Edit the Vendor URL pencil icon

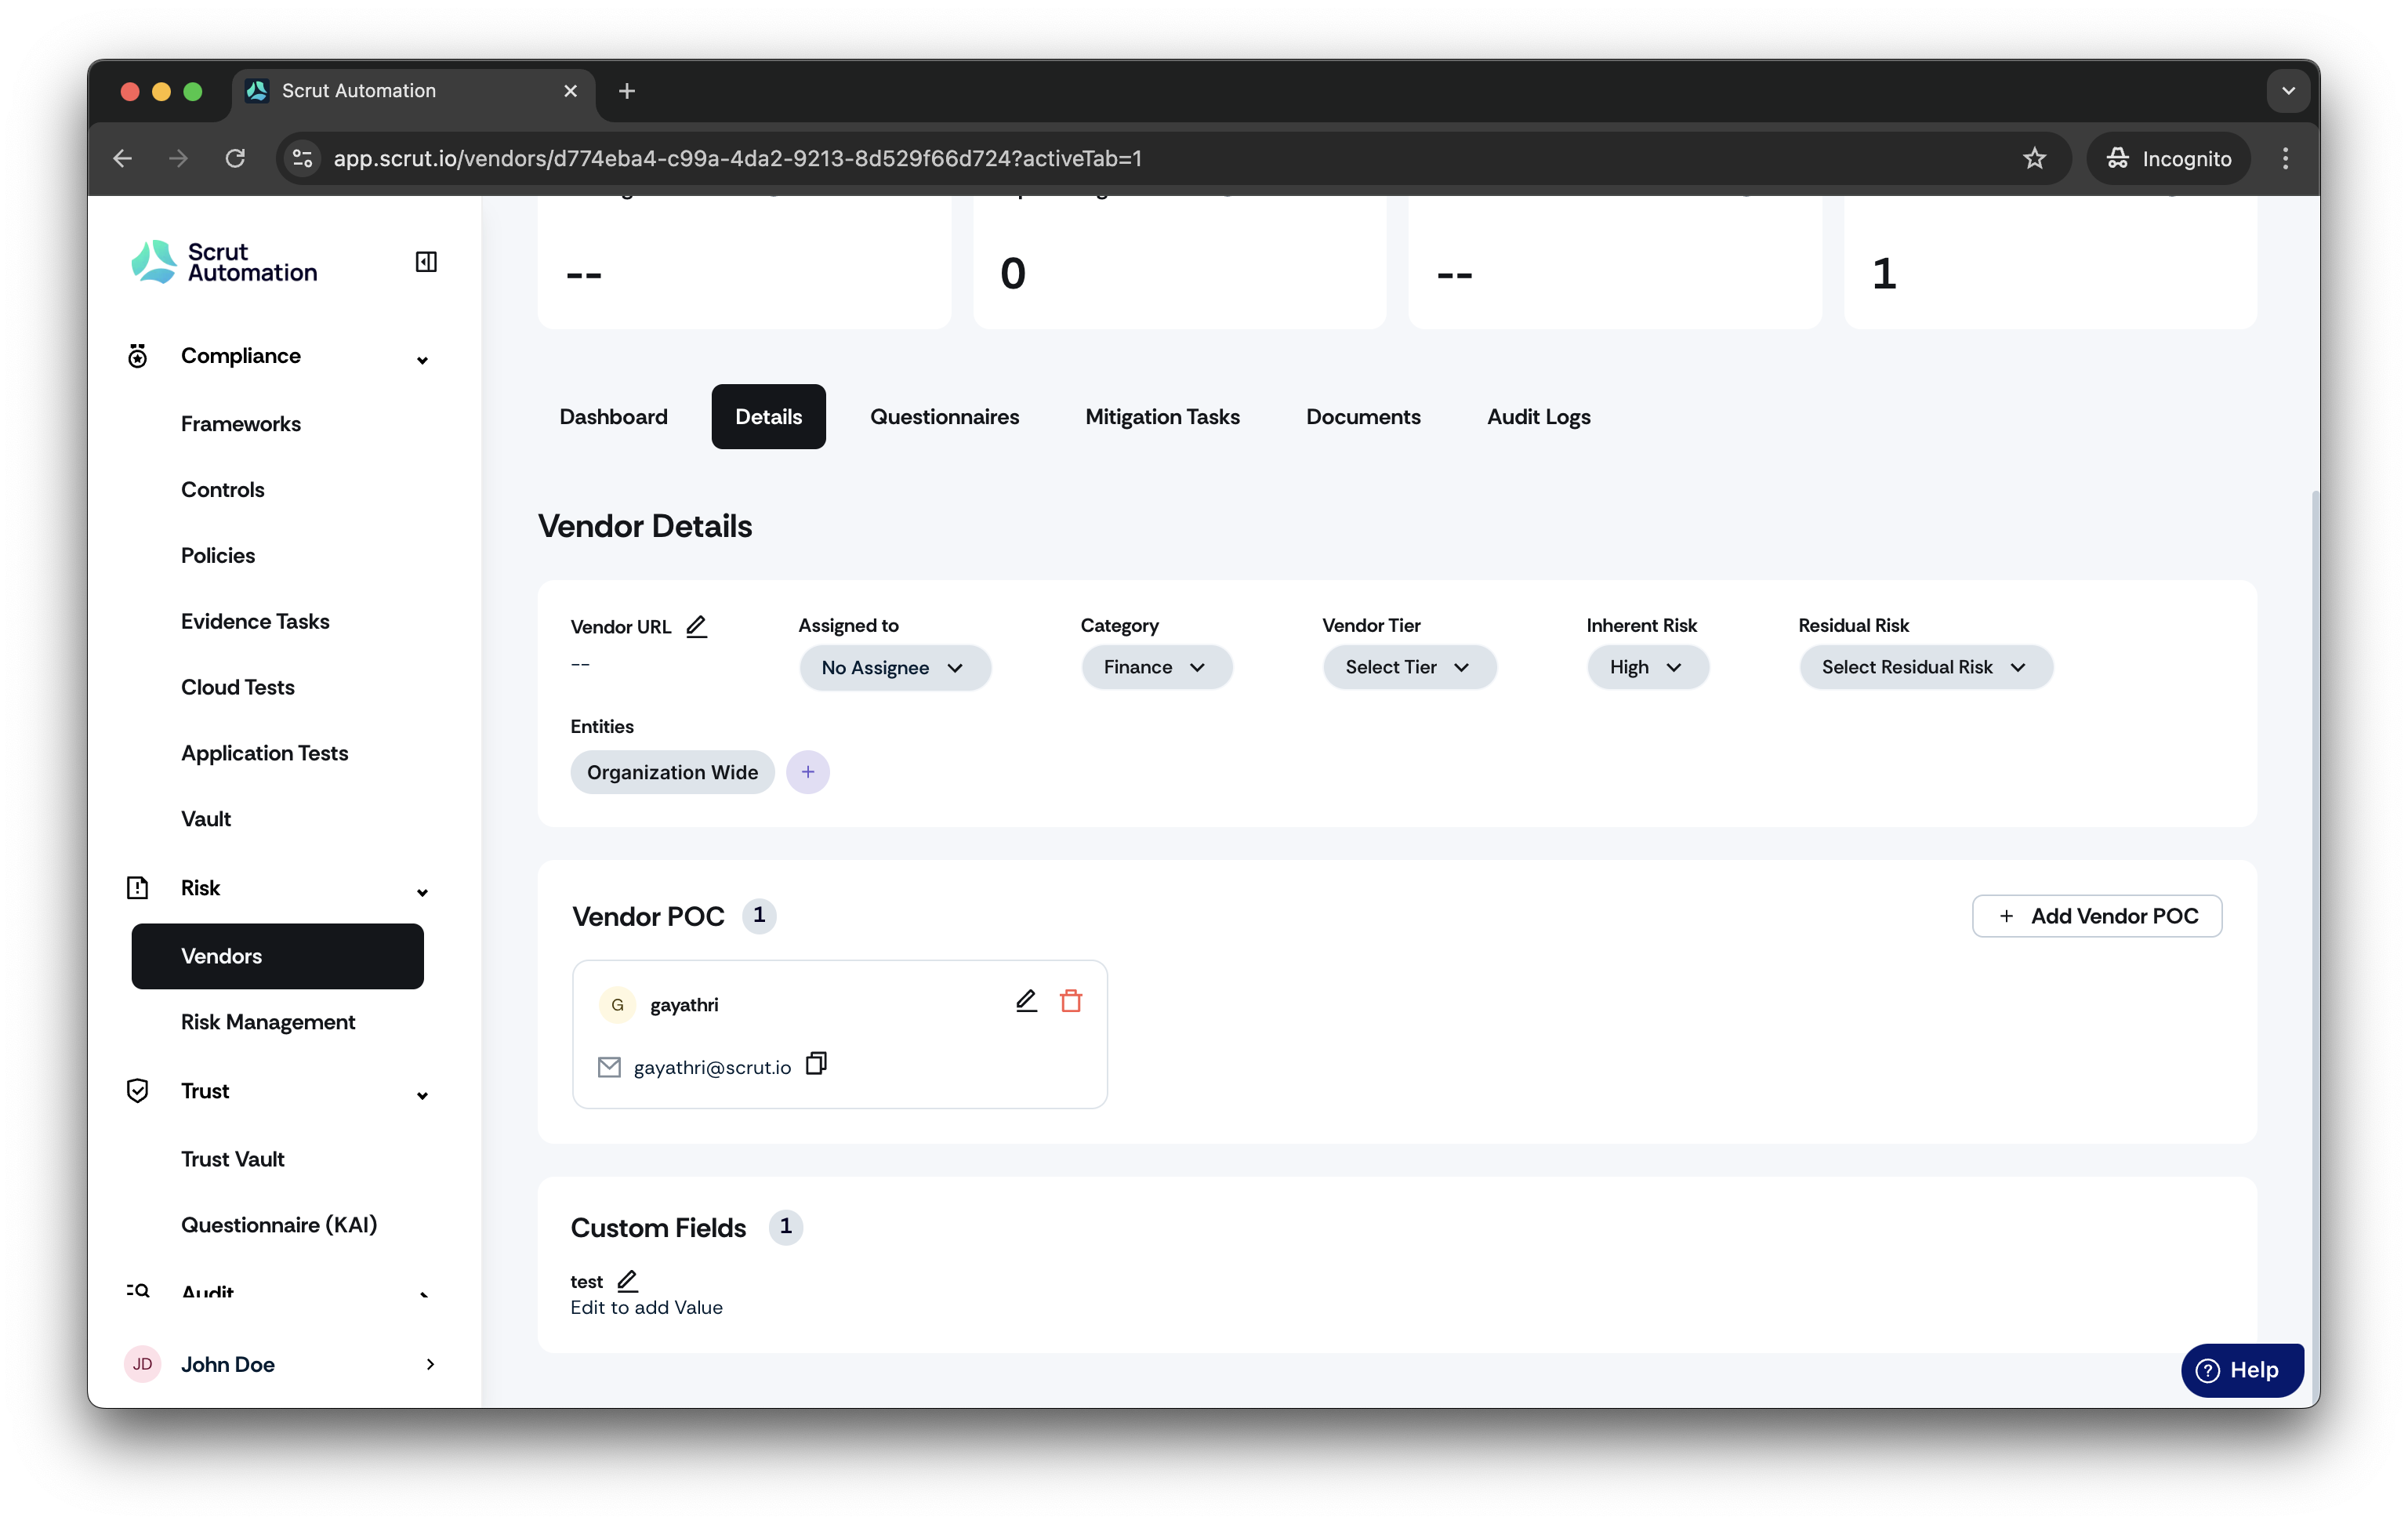click(x=696, y=626)
